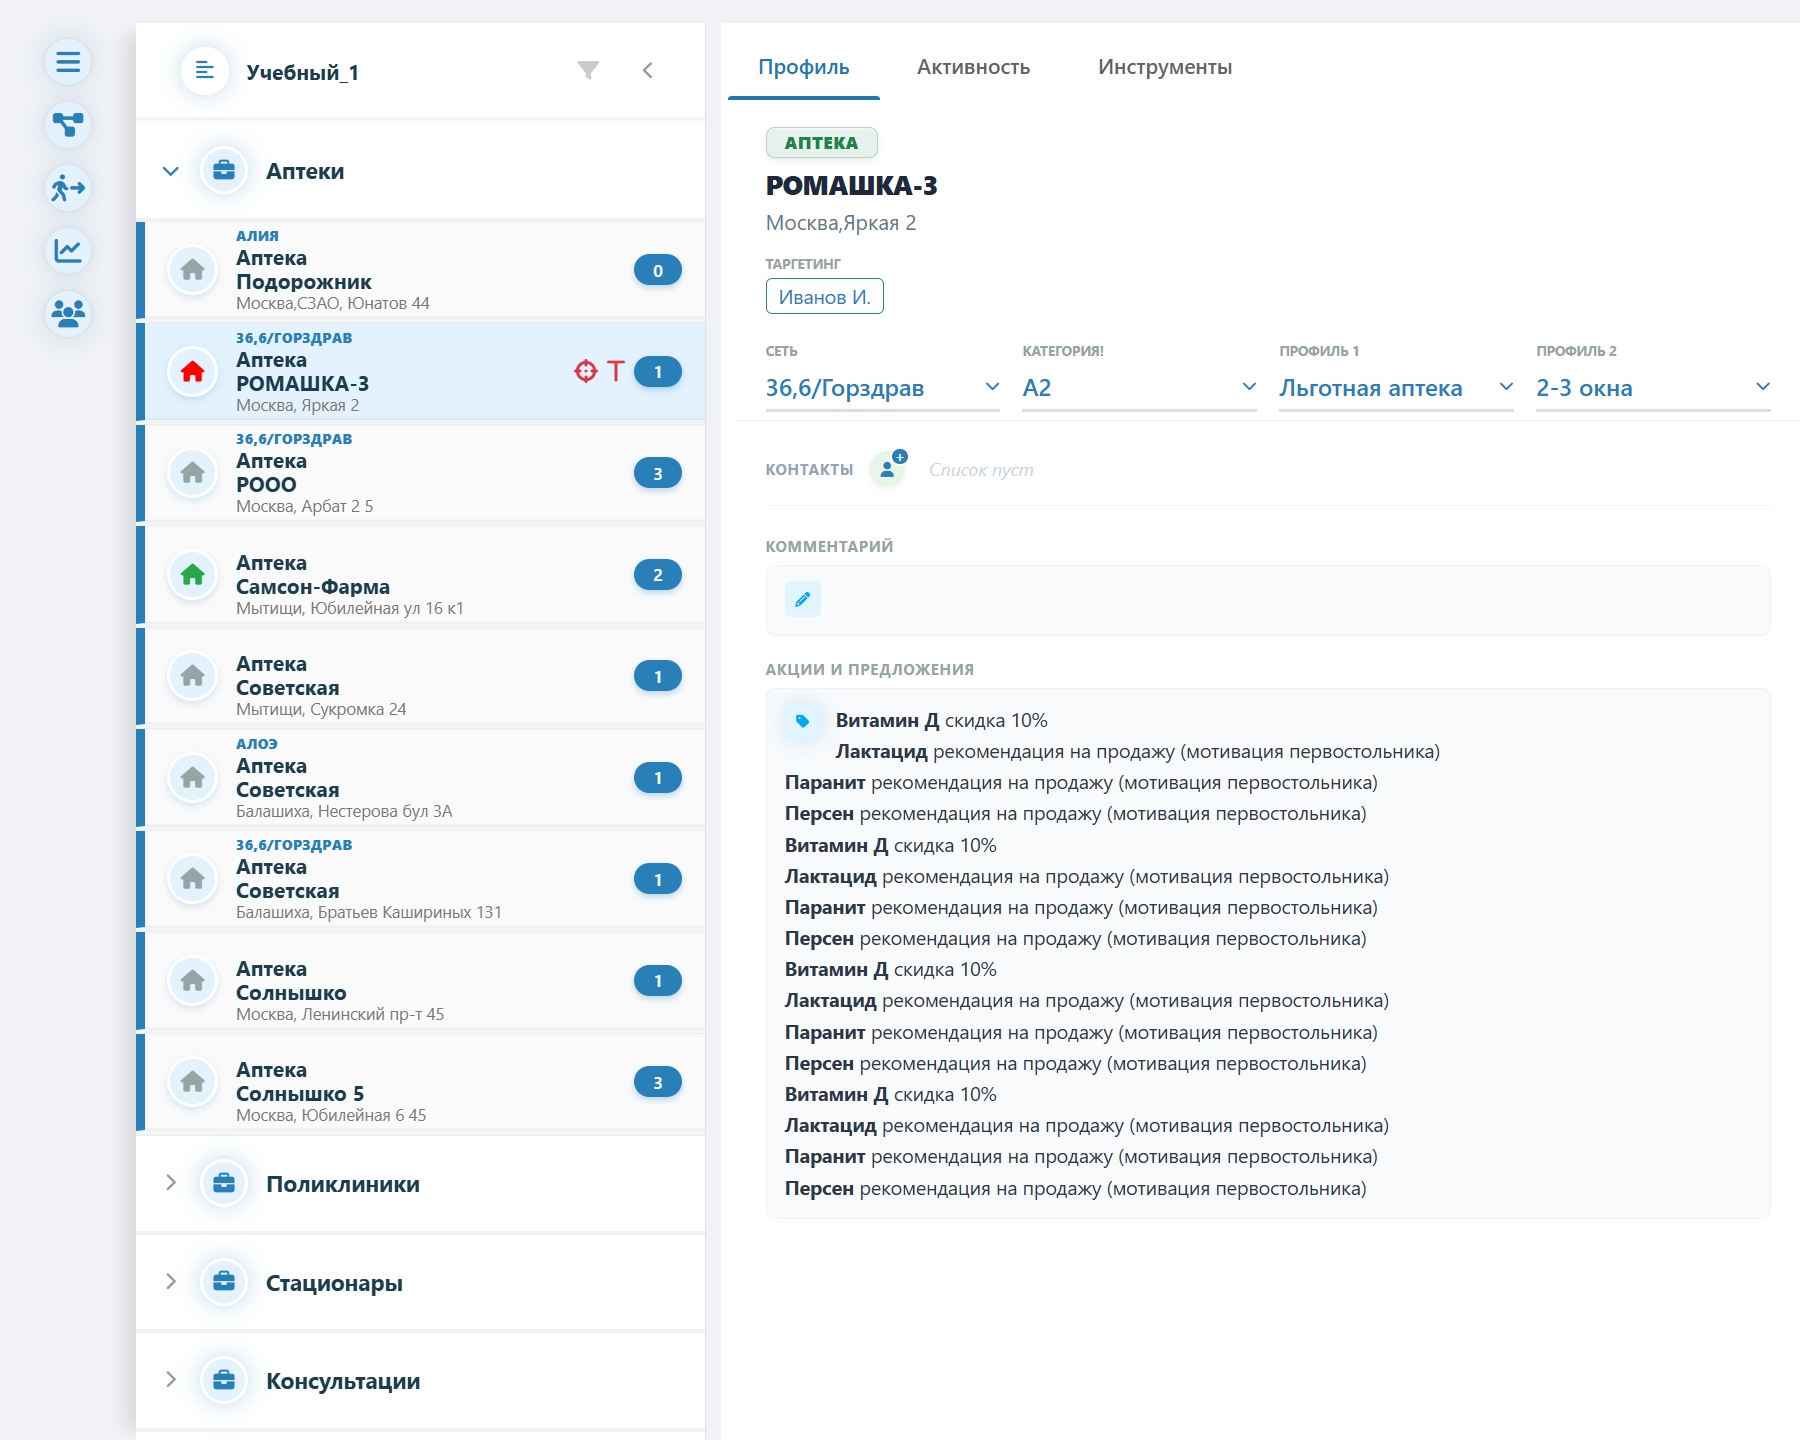Viewport: 1800px width, 1440px height.
Task: Select the network/structure icon in left sidebar
Action: [66, 125]
